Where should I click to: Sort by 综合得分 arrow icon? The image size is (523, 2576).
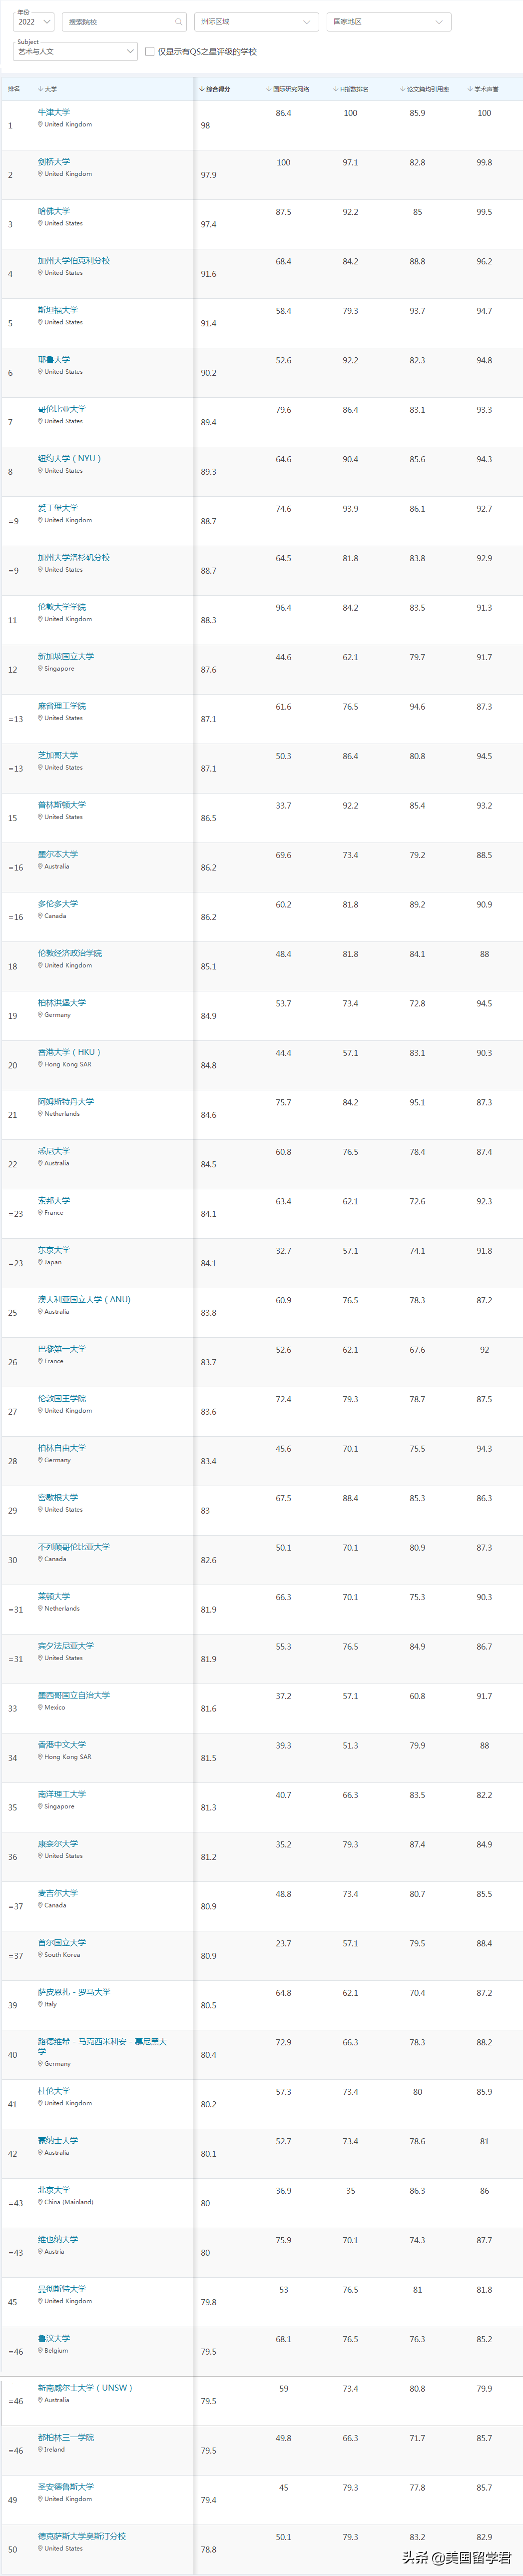click(202, 89)
